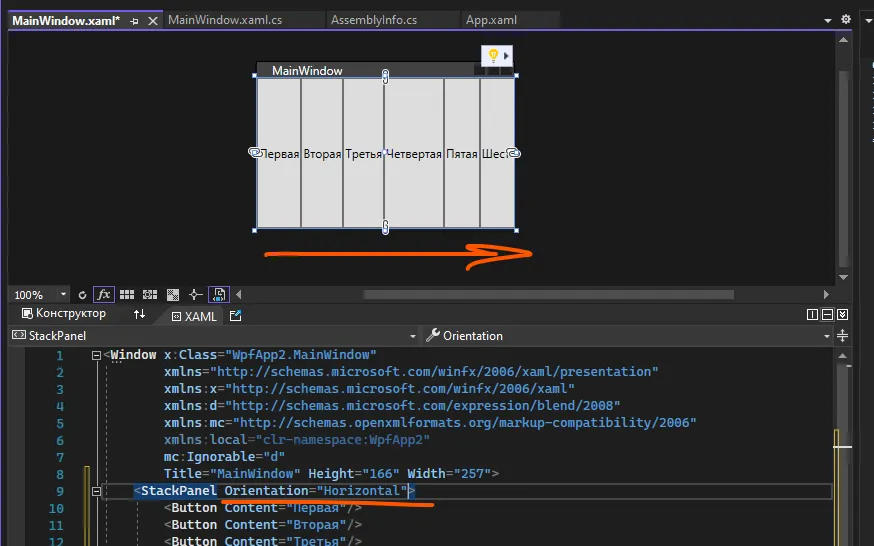Click the top margin anchor handle

tap(385, 77)
